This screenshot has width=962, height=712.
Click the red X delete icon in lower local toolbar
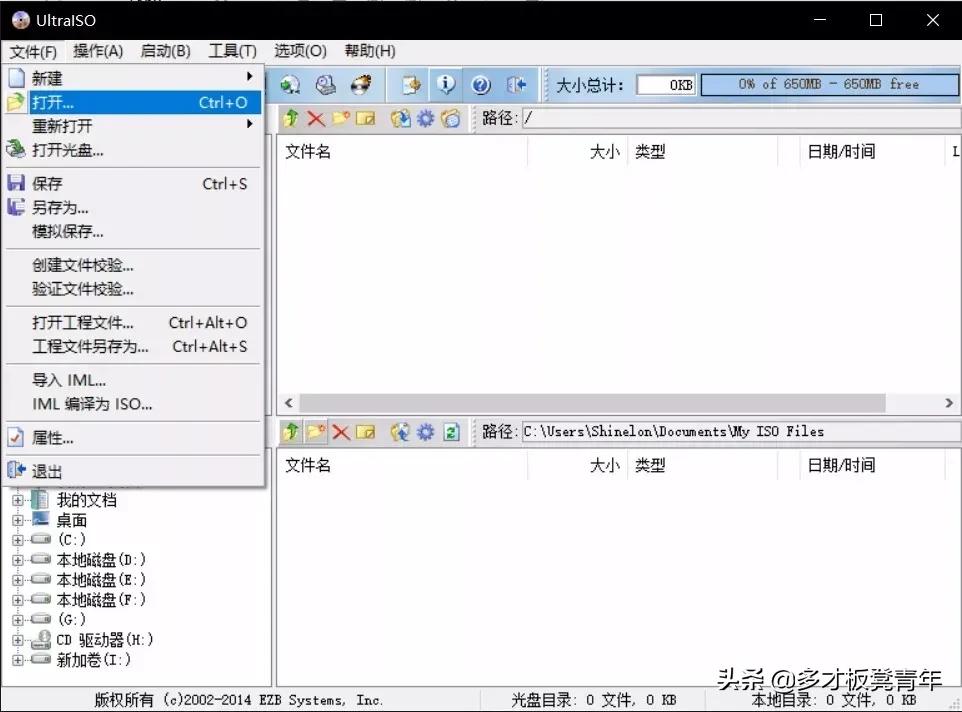[x=341, y=432]
